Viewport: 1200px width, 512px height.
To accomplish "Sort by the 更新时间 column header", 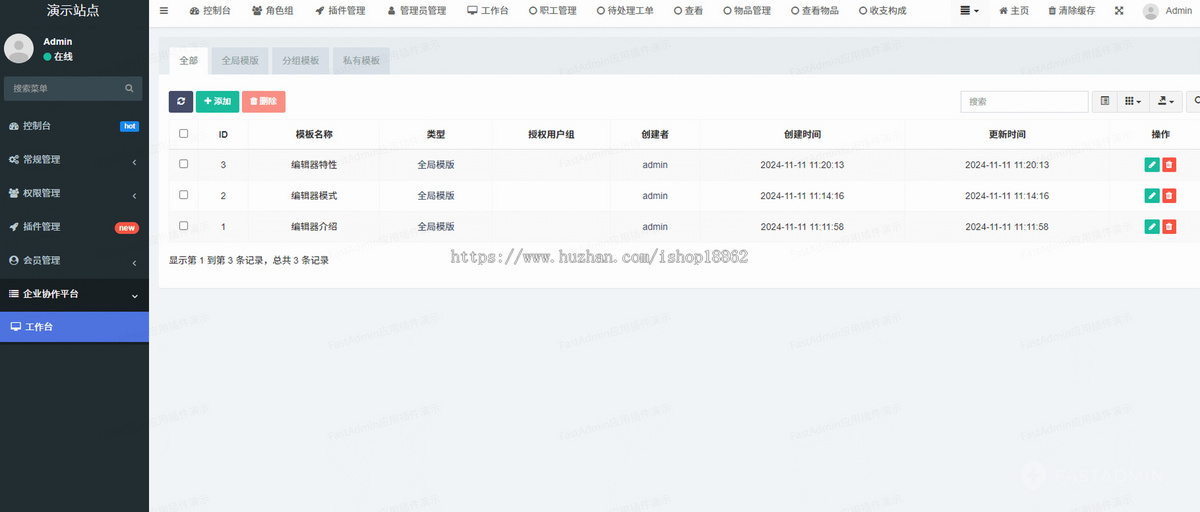I will [1007, 134].
